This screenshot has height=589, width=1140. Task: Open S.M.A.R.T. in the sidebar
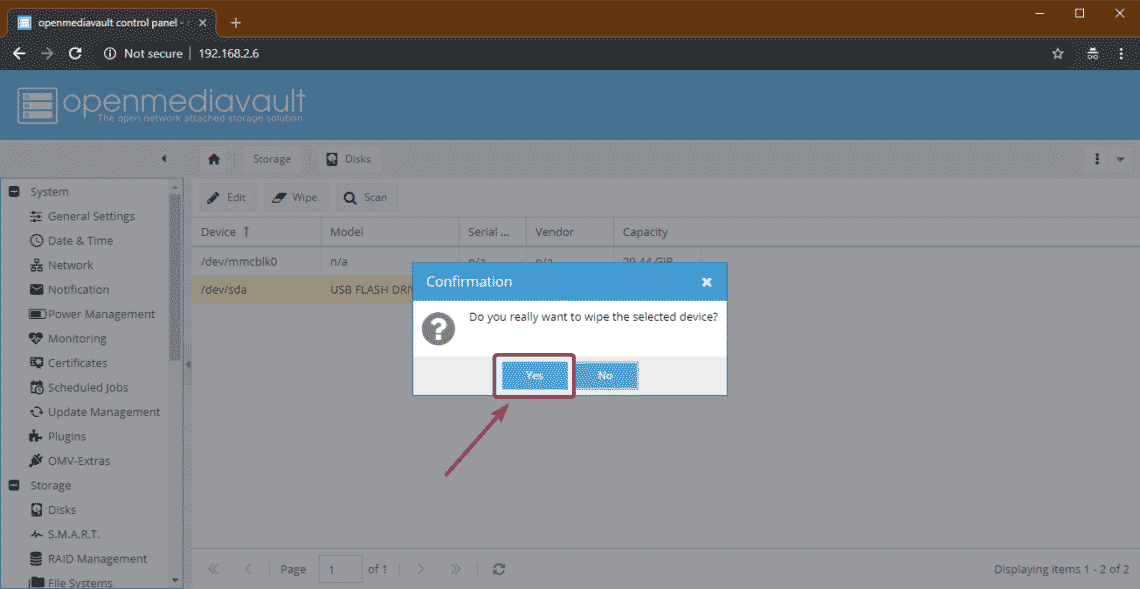73,534
